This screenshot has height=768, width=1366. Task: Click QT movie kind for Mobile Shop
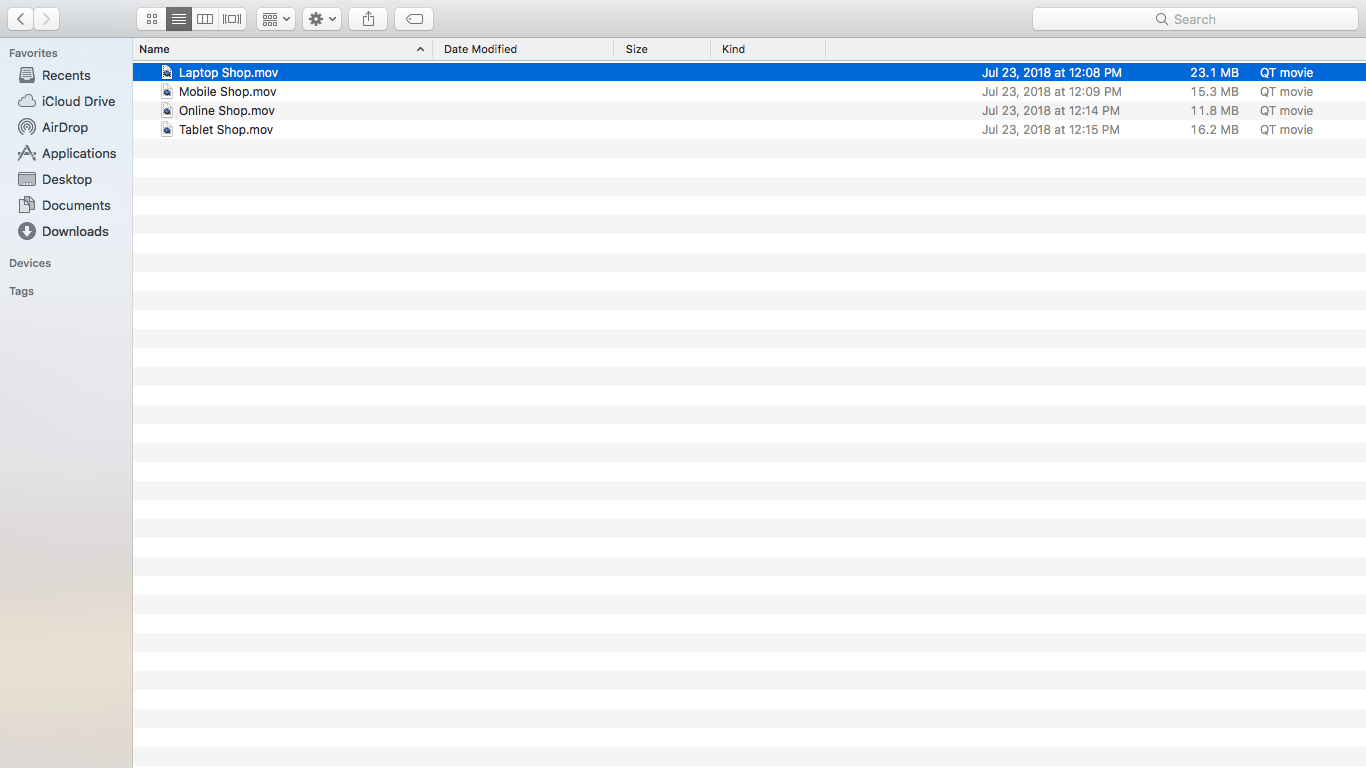click(x=1286, y=91)
